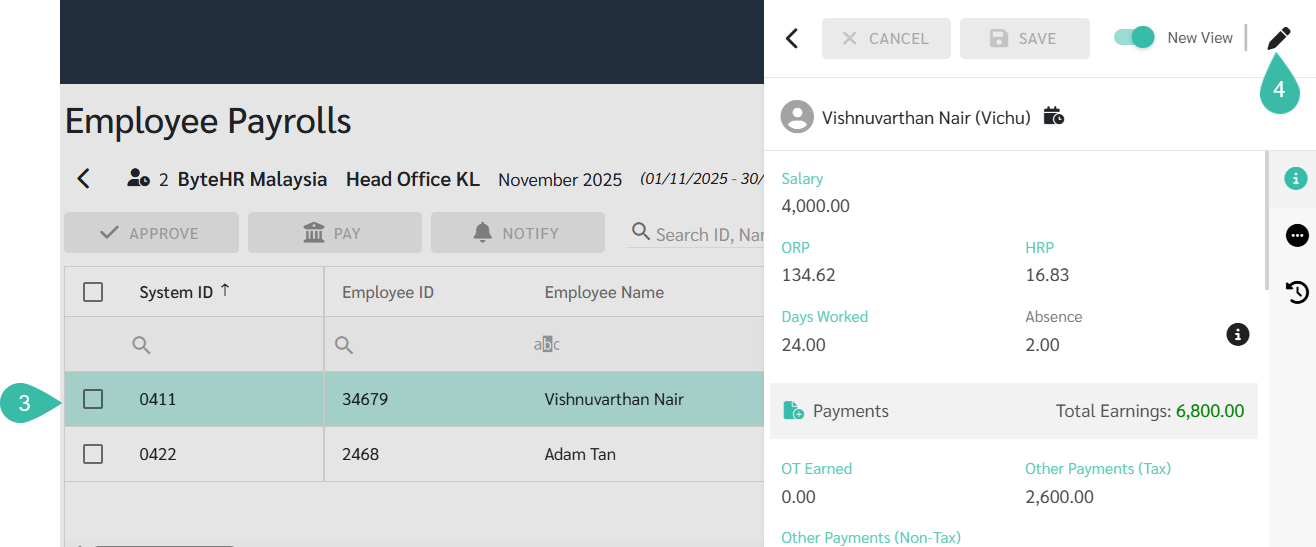Click System ID 0411 cell
The image size is (1316, 547).
click(x=158, y=399)
